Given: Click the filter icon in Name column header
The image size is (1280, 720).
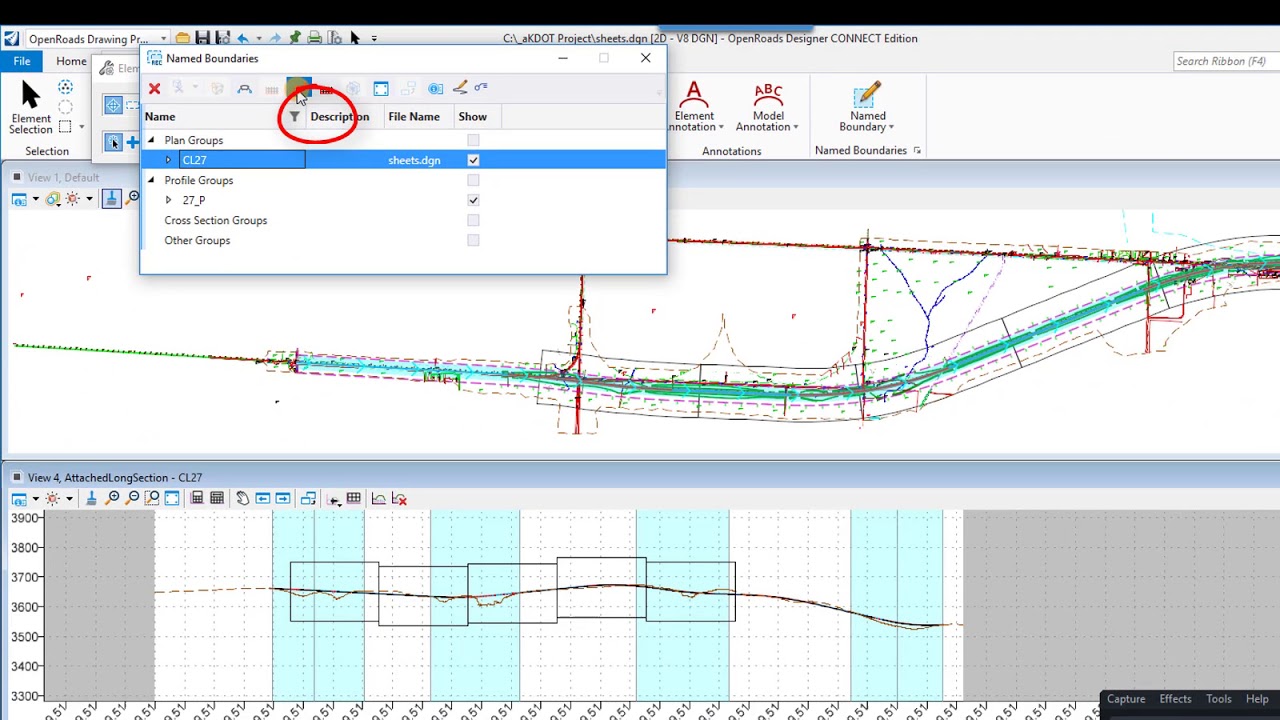Looking at the screenshot, I should click(294, 117).
